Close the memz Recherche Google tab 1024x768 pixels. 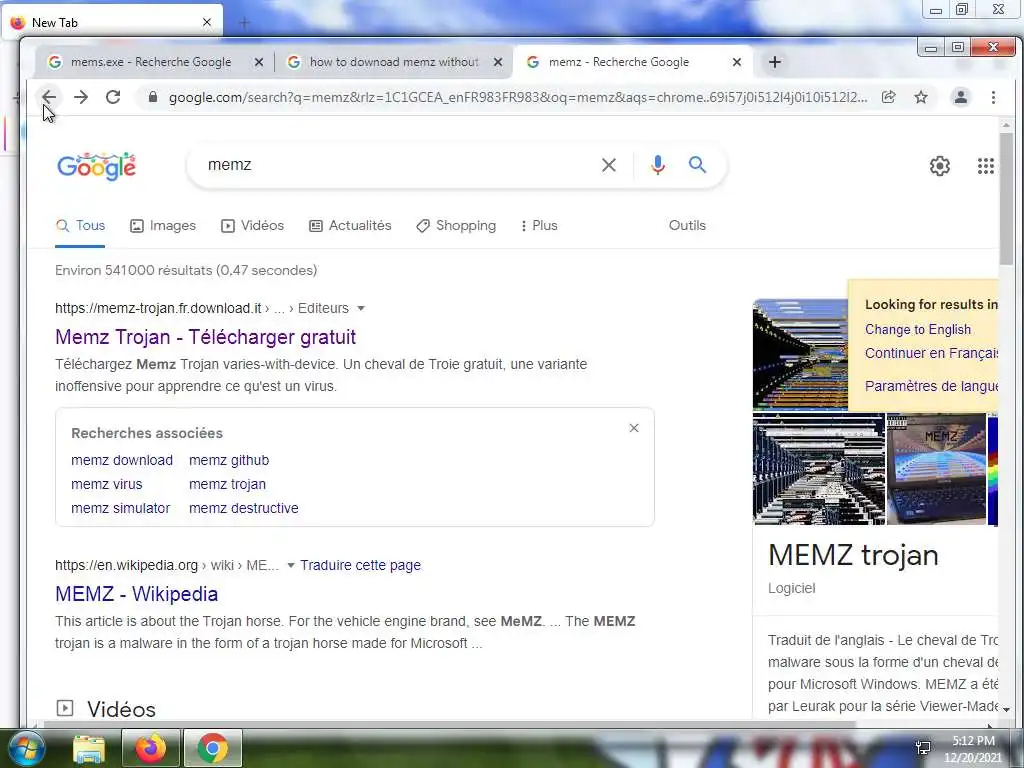click(737, 62)
